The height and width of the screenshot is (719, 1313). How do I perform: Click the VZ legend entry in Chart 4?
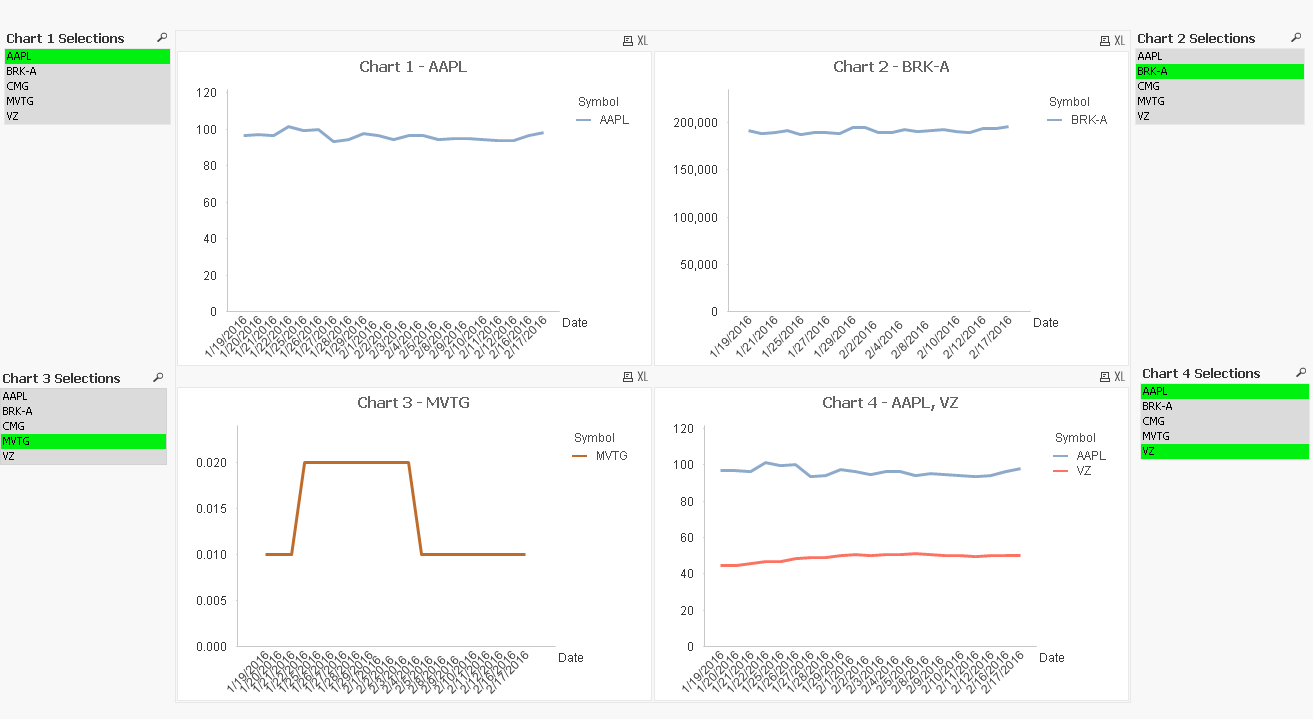click(1087, 470)
